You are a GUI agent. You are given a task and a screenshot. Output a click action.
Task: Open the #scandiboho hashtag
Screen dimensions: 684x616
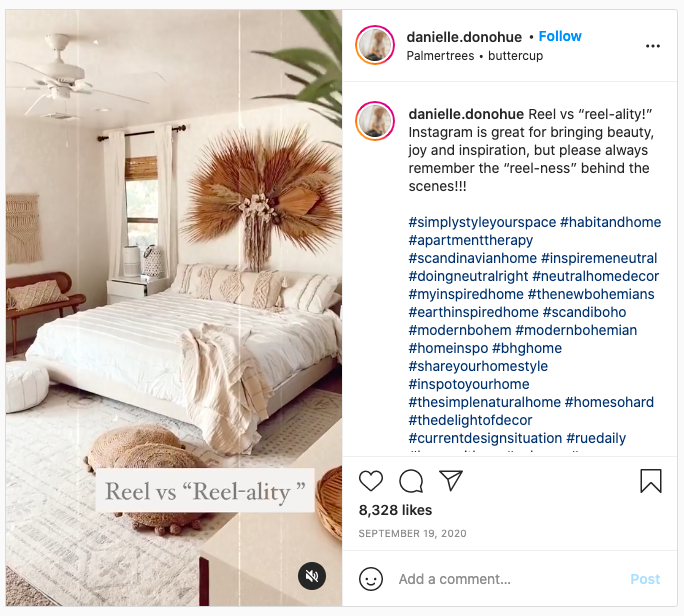point(585,312)
